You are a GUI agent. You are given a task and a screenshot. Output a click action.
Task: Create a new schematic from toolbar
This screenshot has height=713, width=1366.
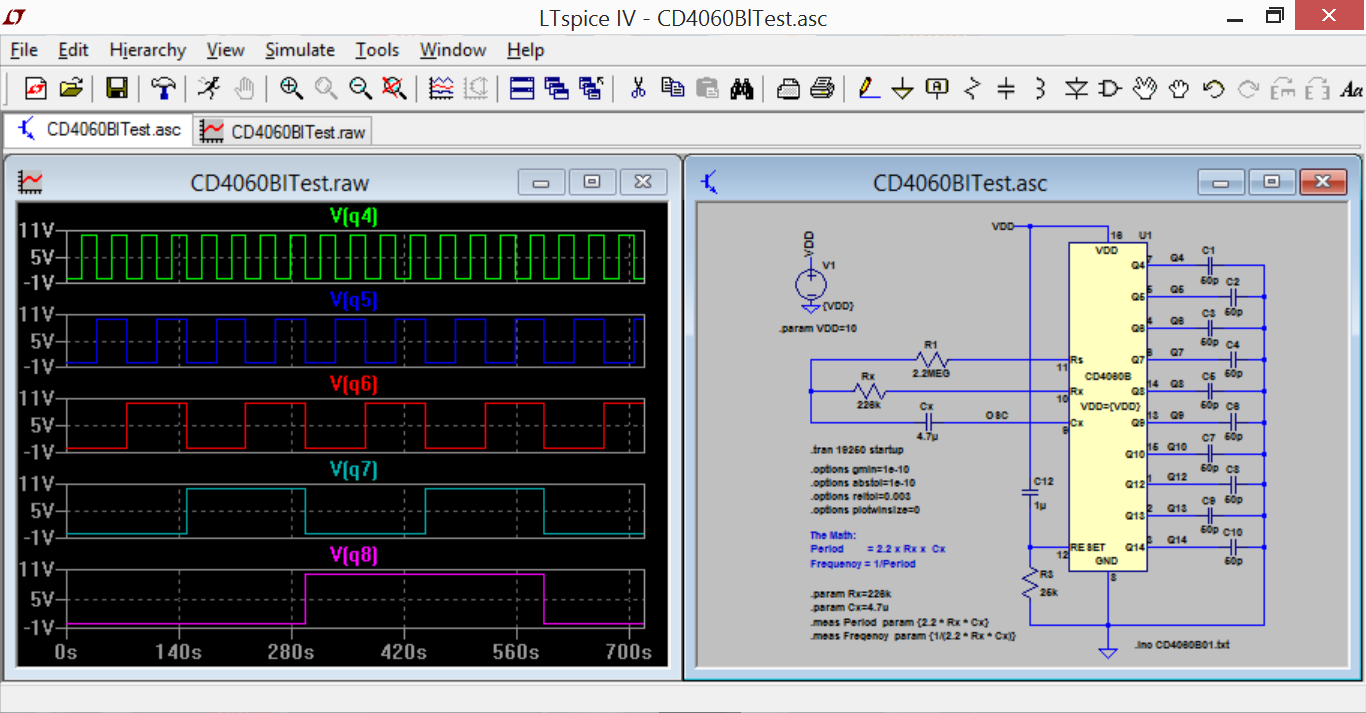[x=36, y=89]
